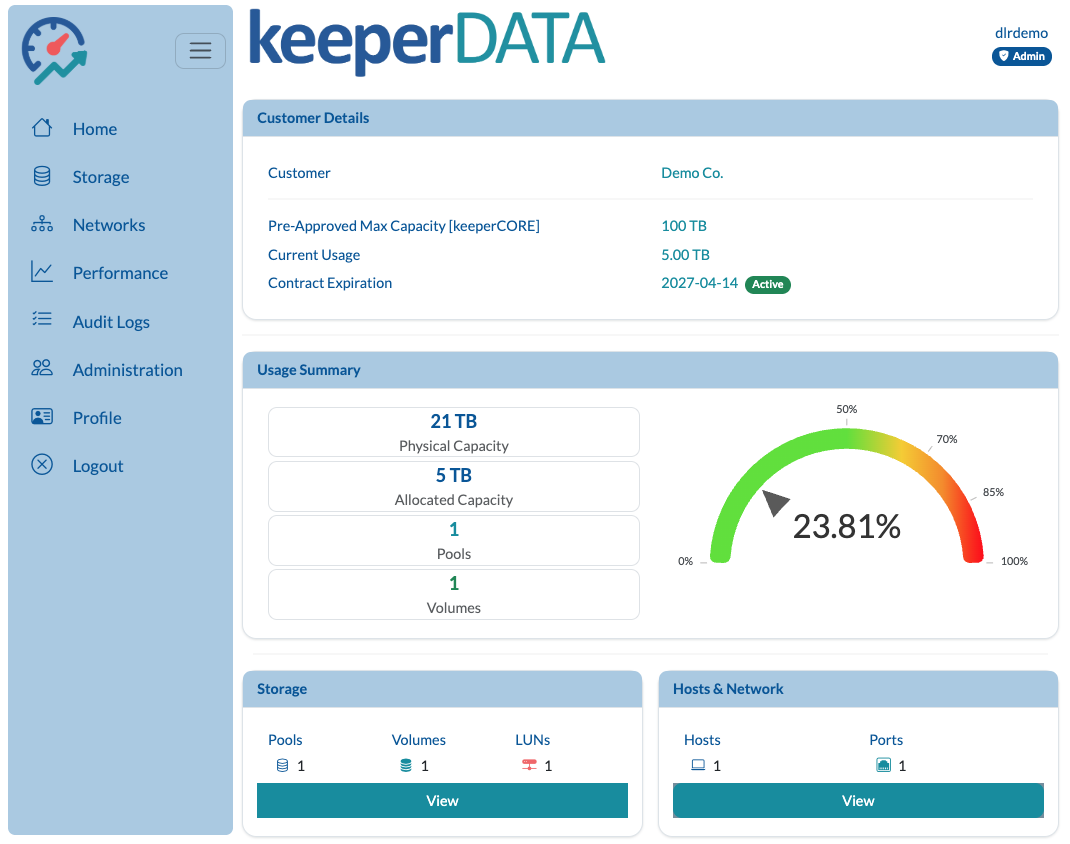Click the Hosts laptop icon
Image resolution: width=1070 pixels, height=844 pixels.
click(698, 765)
